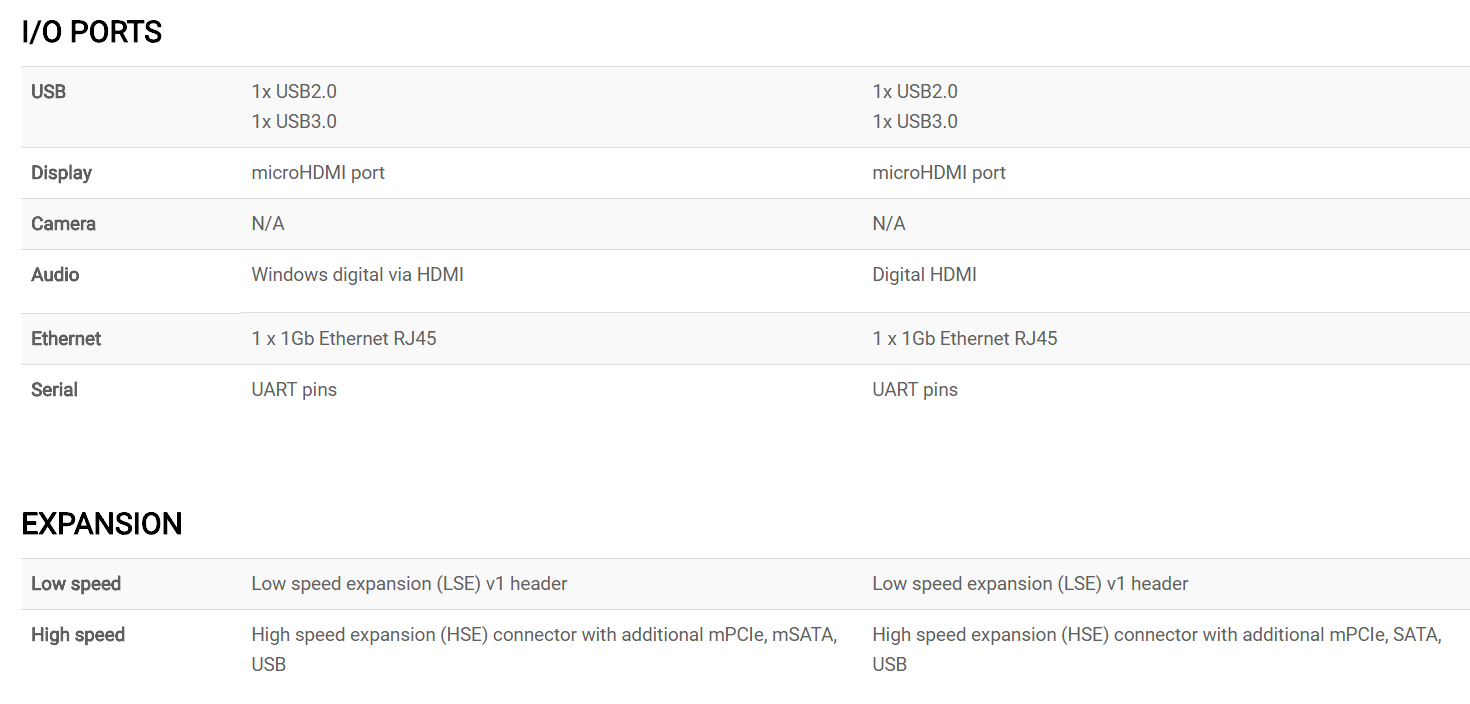
Task: Click the Low speed row label
Action: [x=76, y=584]
